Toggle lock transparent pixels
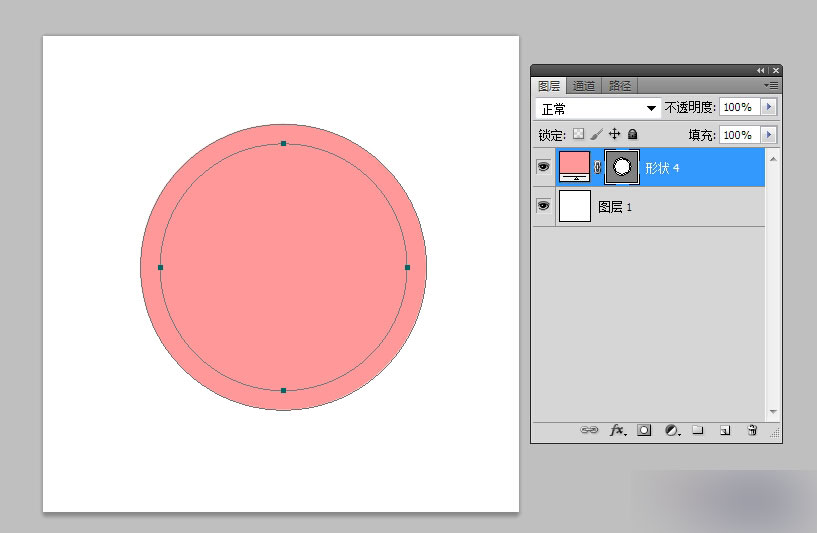 pos(578,134)
